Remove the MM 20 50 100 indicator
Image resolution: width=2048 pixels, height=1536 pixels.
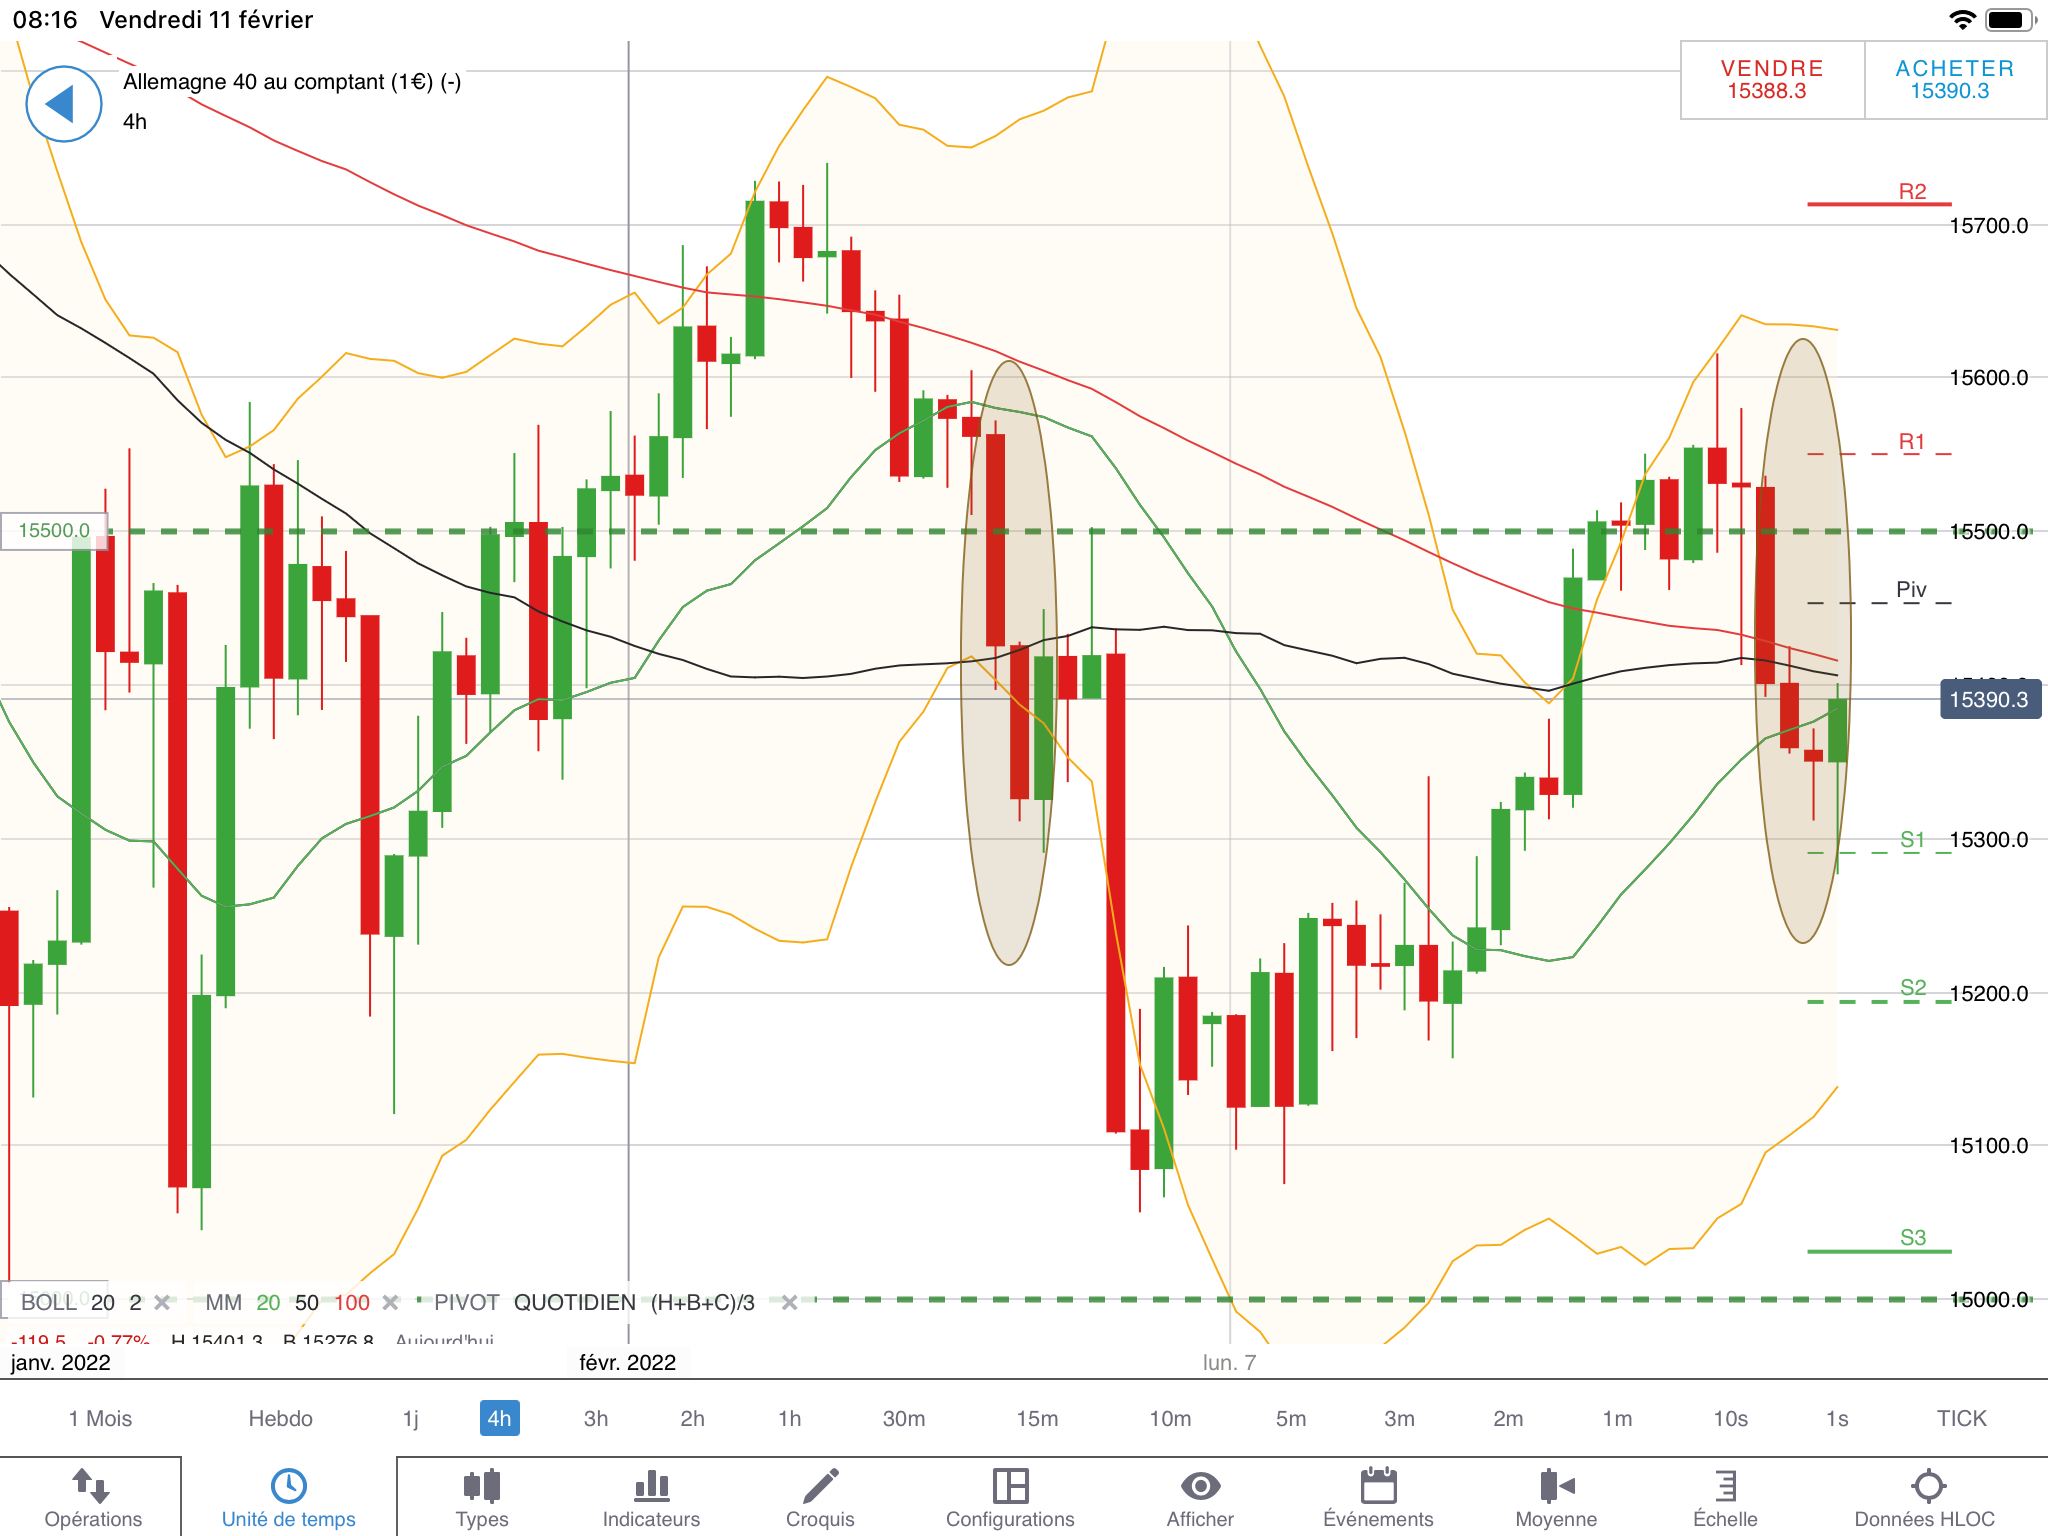pyautogui.click(x=391, y=1302)
